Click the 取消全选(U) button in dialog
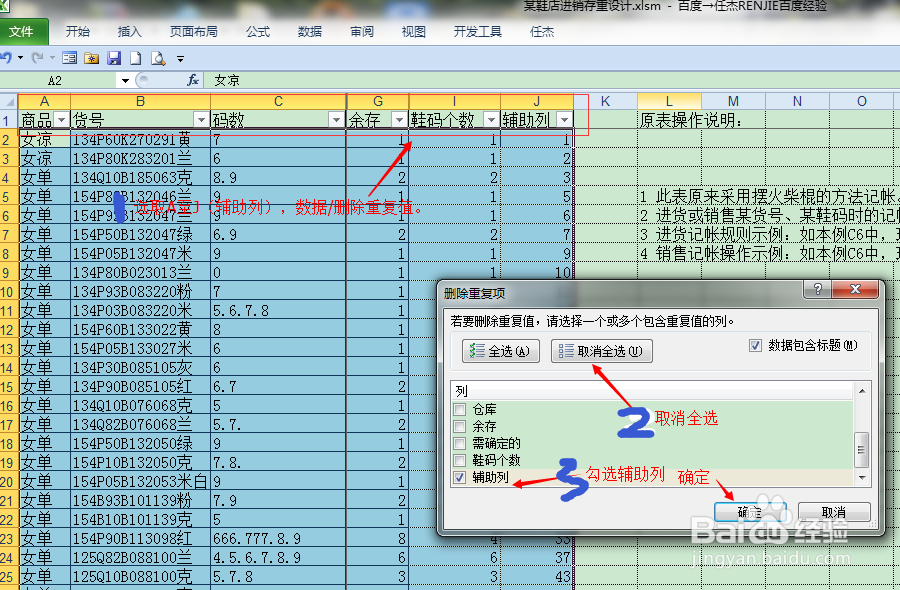900x590 pixels. (602, 351)
